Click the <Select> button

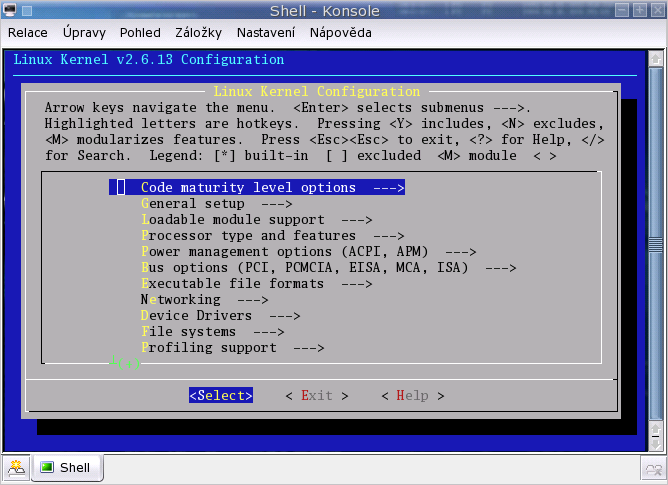[x=221, y=396]
